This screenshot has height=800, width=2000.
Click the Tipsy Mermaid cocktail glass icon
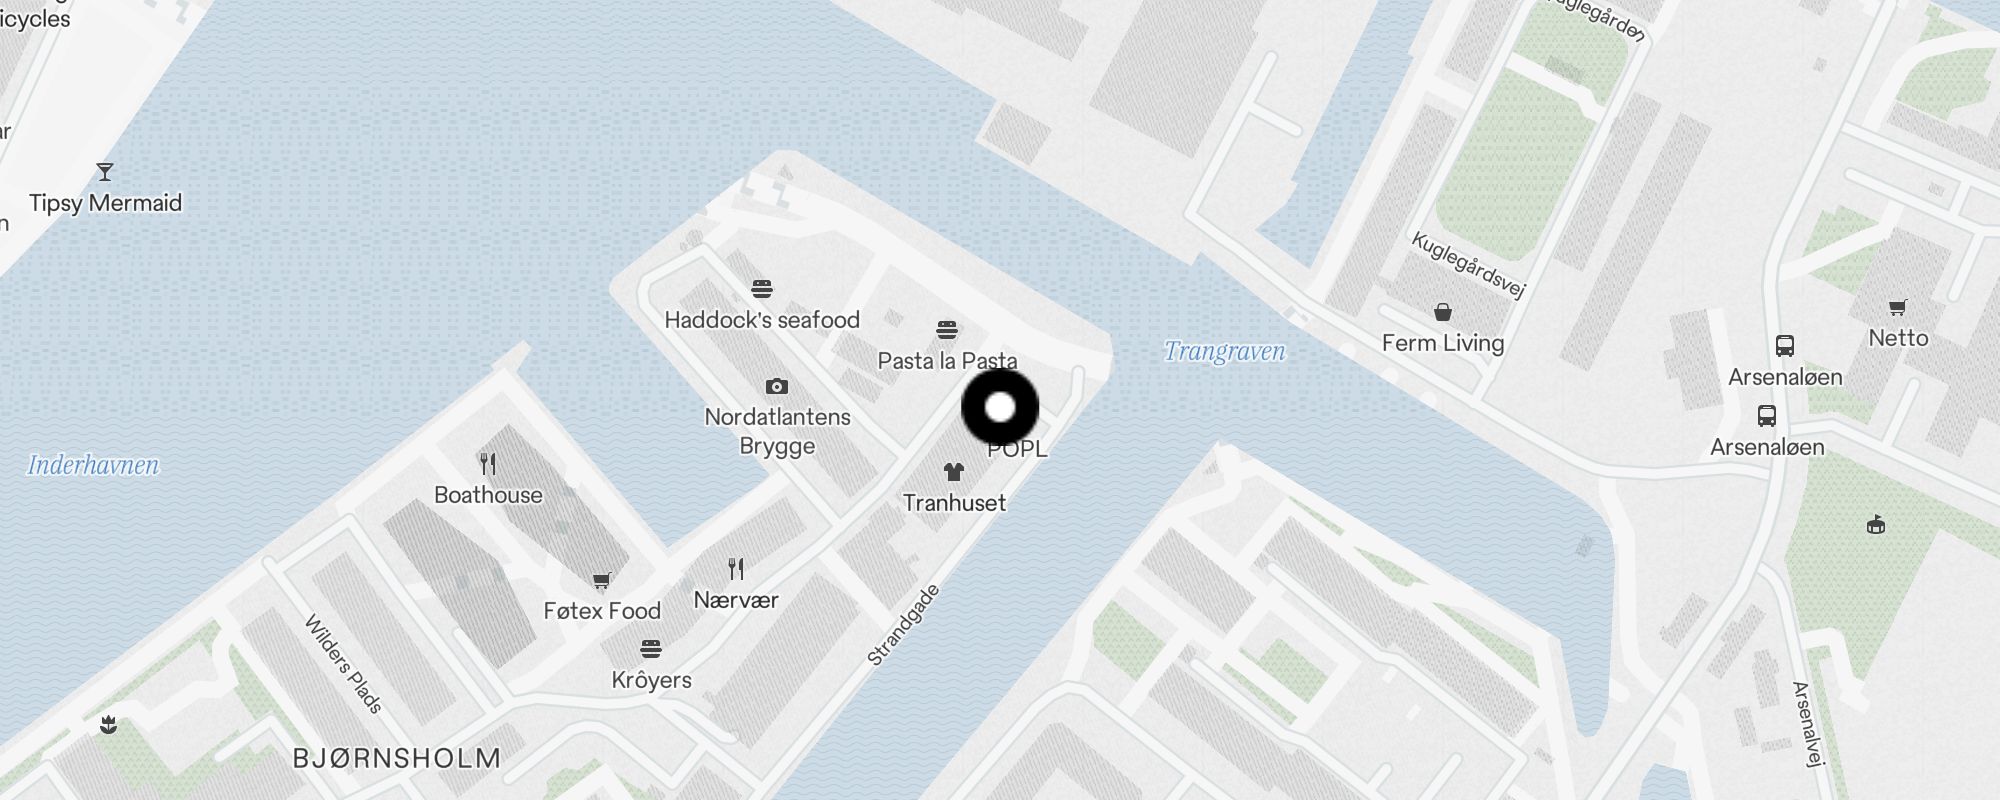[105, 172]
